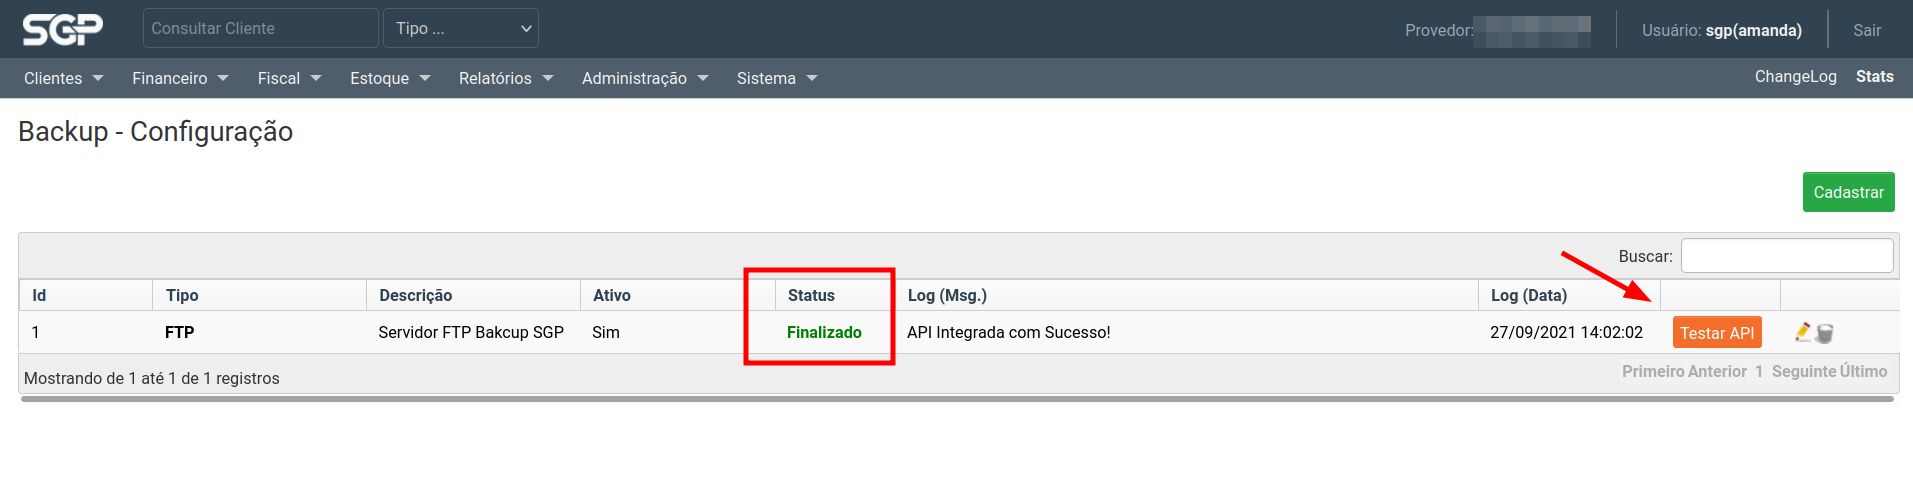This screenshot has width=1913, height=502.
Task: Click the Buscar search input field
Action: (x=1786, y=256)
